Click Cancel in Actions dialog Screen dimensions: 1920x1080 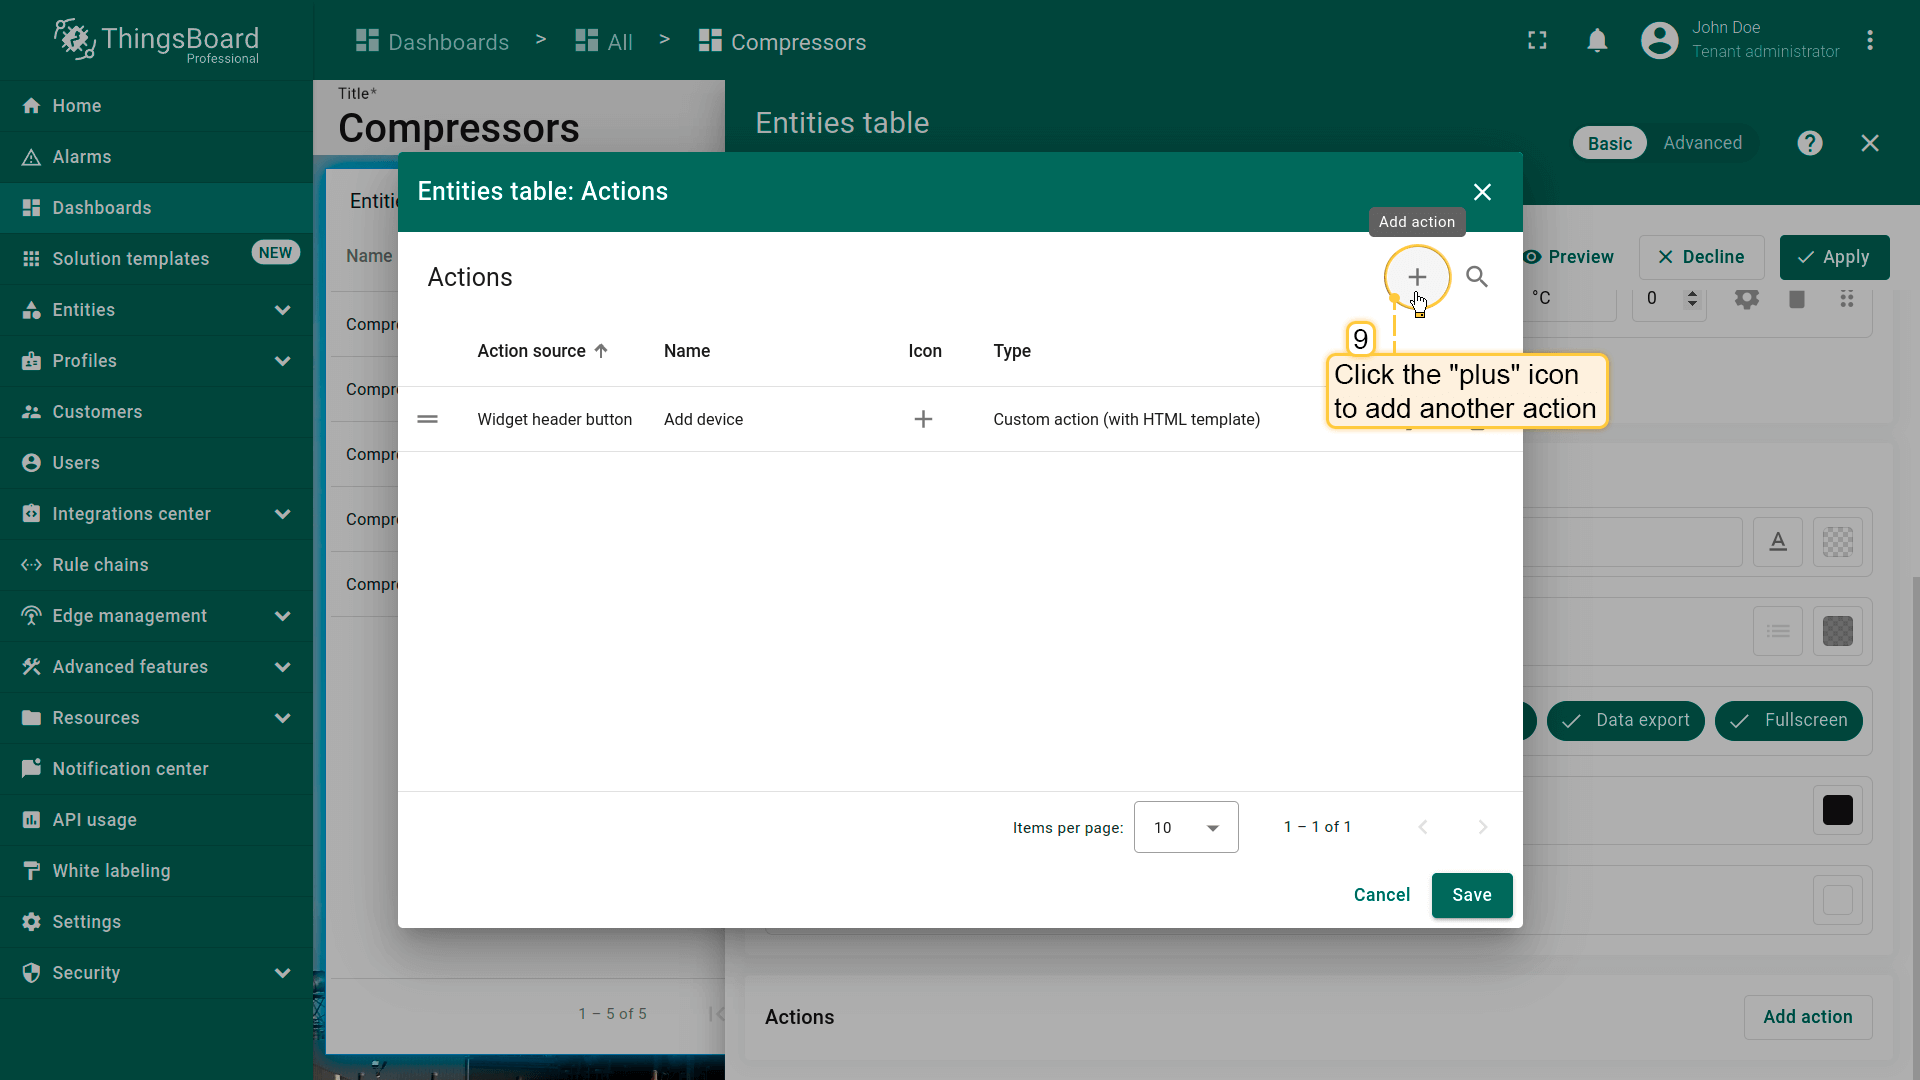click(1381, 895)
